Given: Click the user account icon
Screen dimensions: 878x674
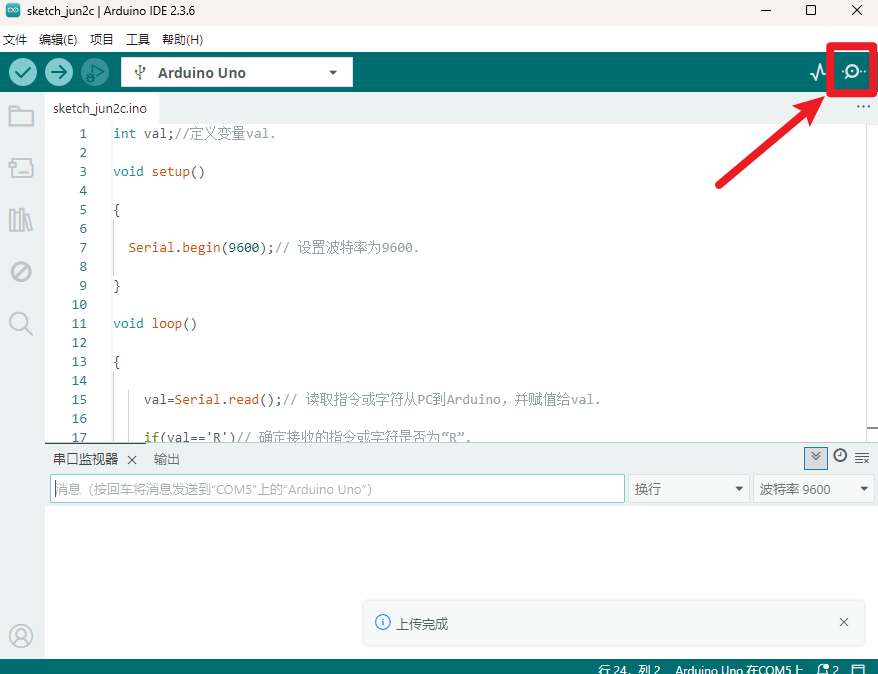Looking at the screenshot, I should [21, 636].
